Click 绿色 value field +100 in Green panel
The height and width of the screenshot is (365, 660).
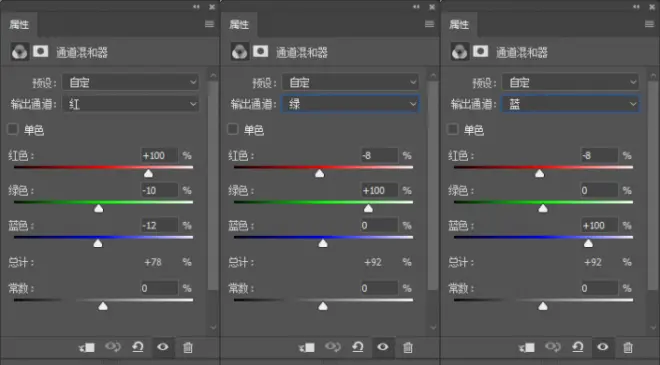coord(379,190)
